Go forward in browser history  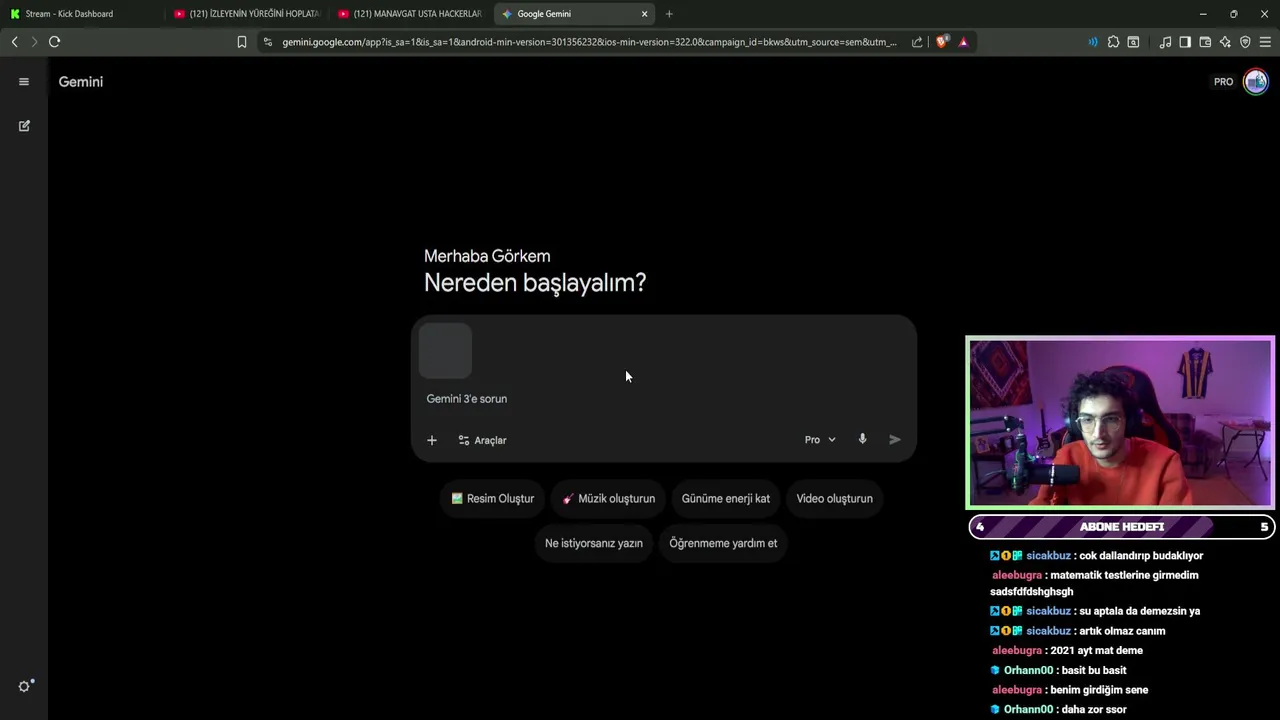34,42
